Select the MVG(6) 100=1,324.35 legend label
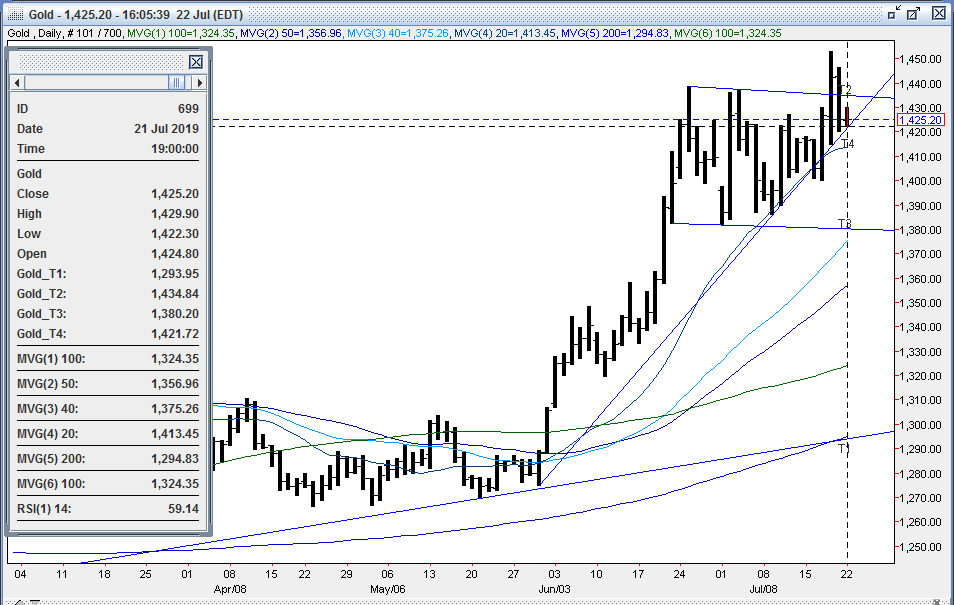This screenshot has height=605, width=954. (x=728, y=33)
